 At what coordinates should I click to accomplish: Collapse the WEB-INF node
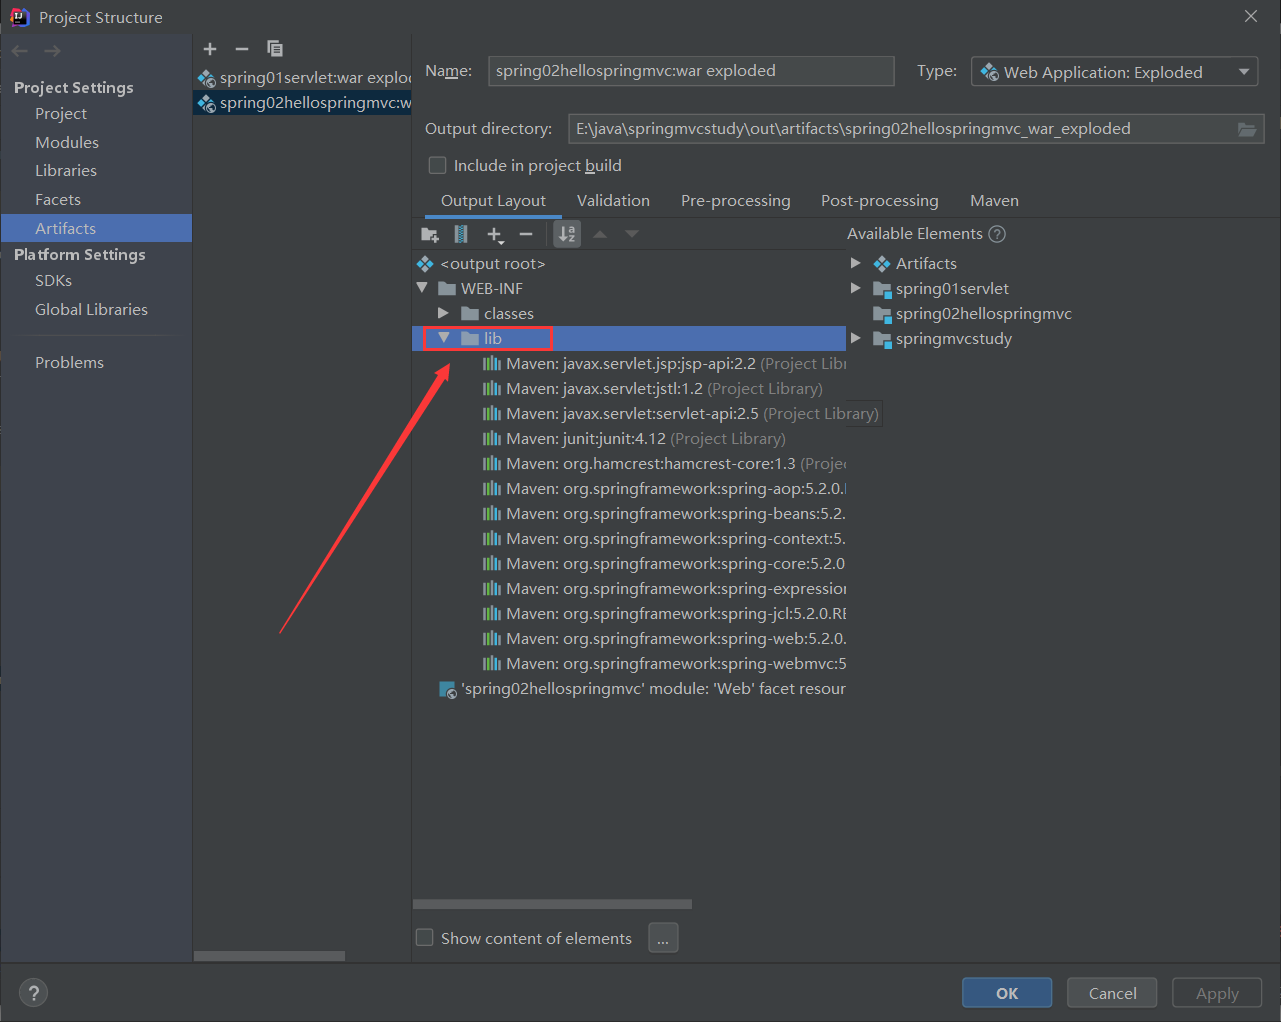(x=422, y=288)
